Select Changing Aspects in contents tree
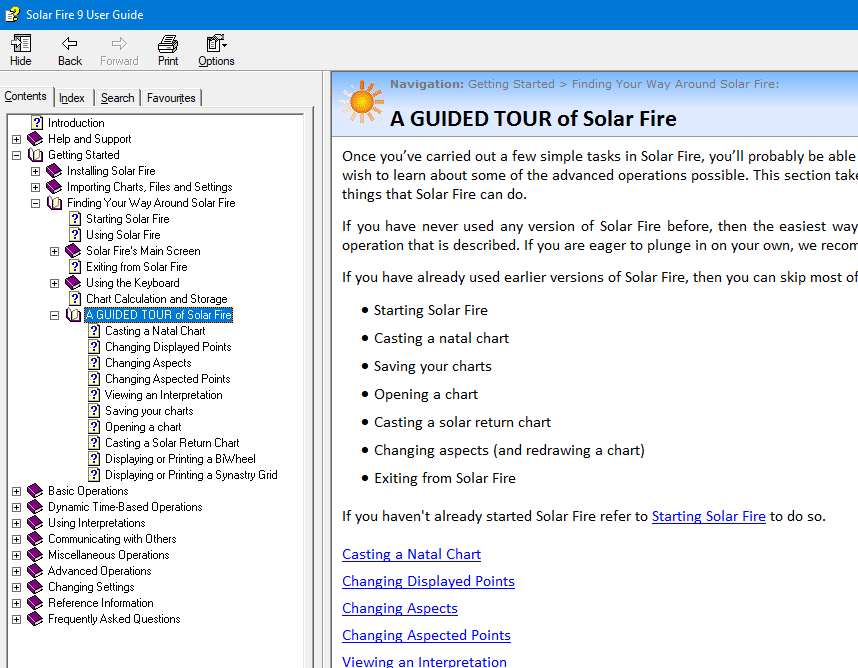Viewport: 858px width, 668px height. pyautogui.click(x=148, y=363)
